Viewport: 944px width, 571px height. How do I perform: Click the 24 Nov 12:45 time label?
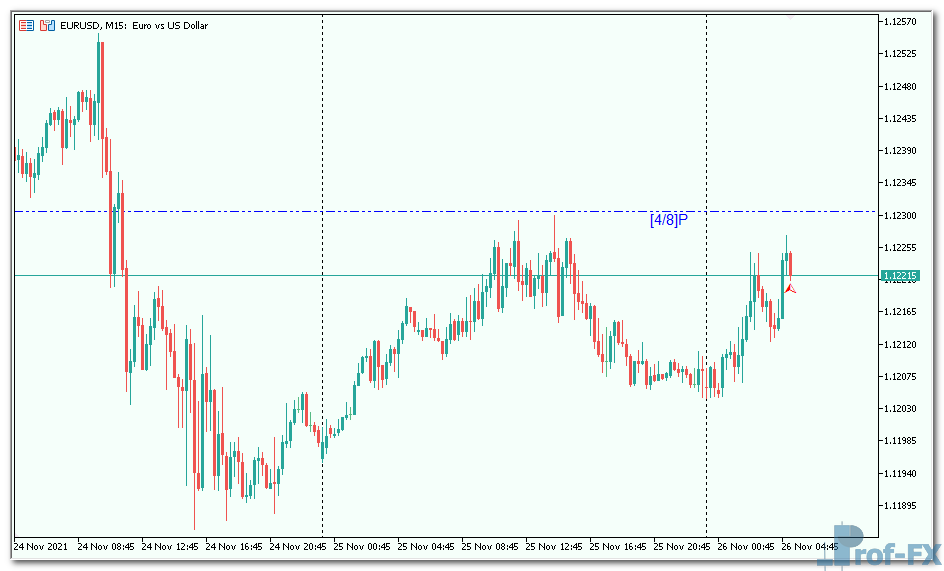(x=172, y=547)
